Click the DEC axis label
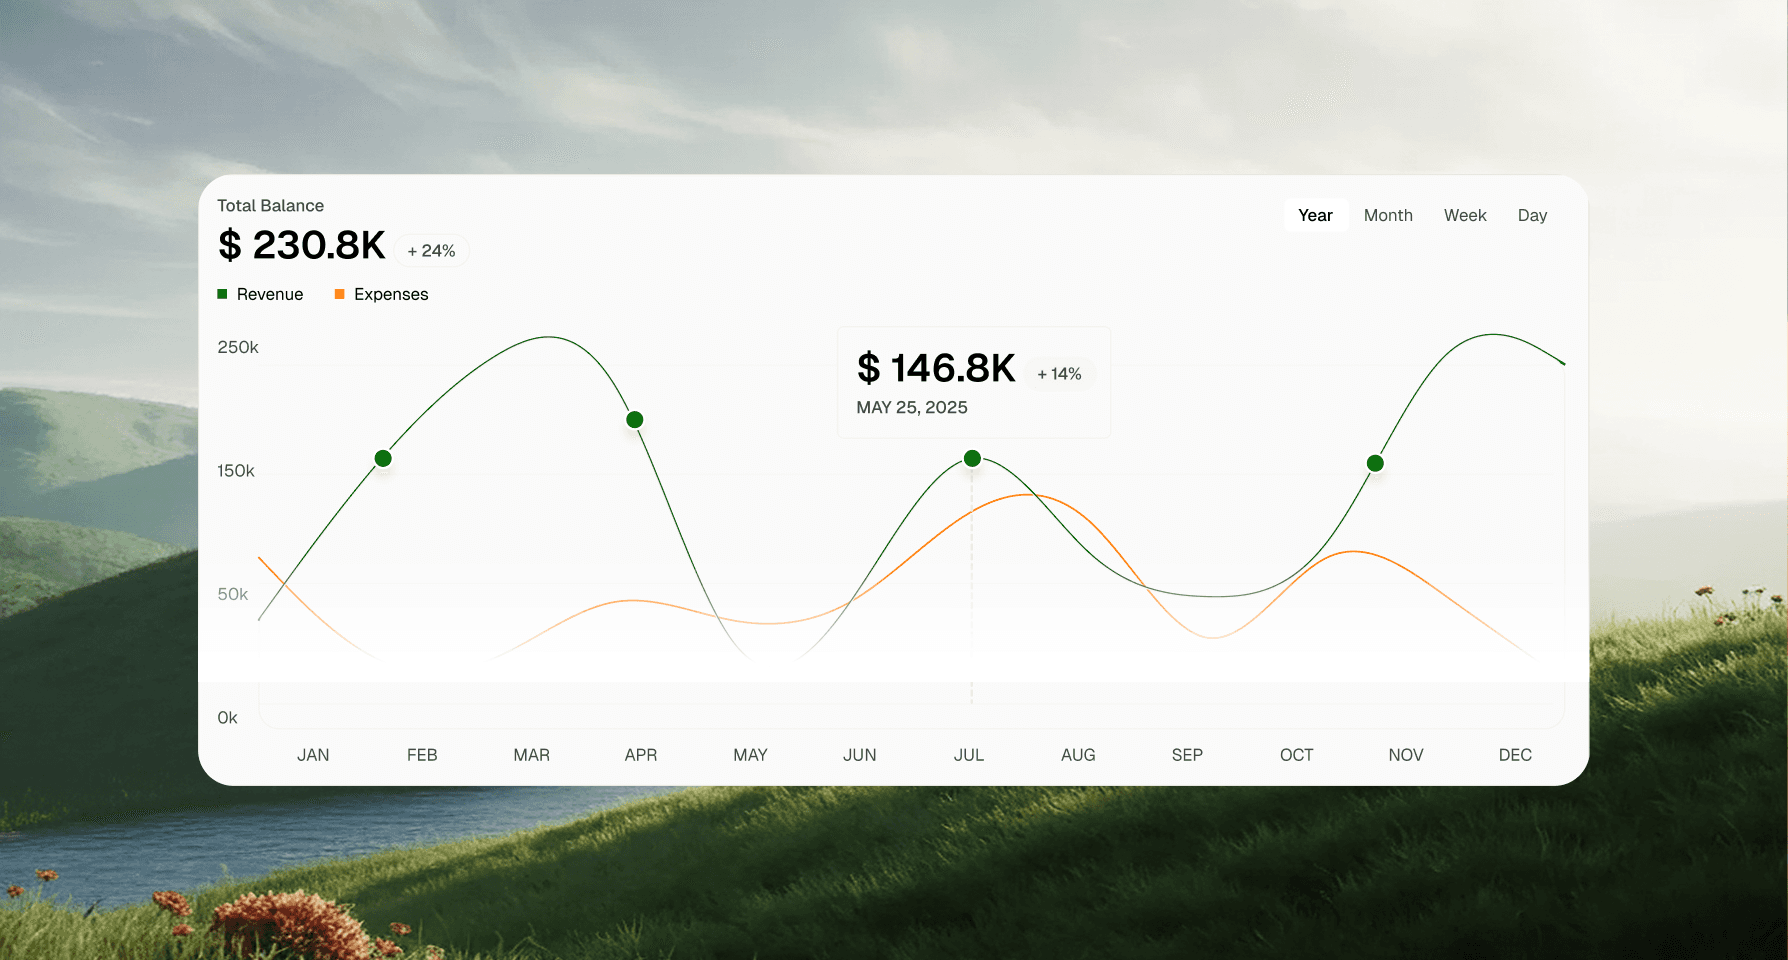 click(x=1515, y=755)
